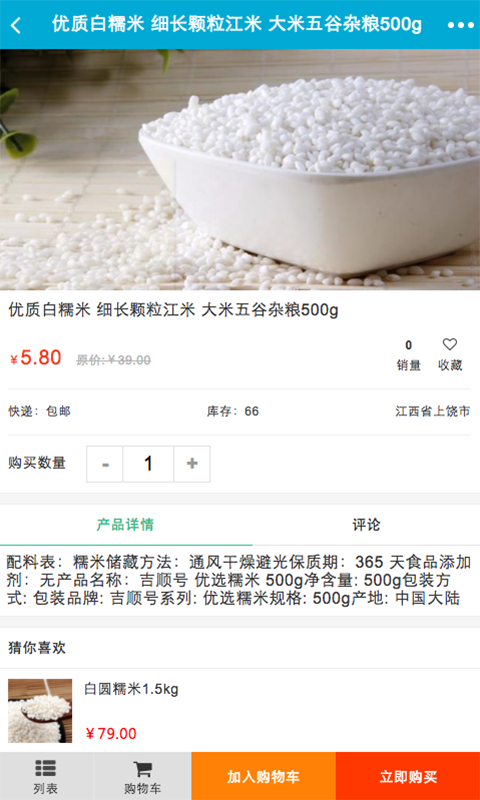Open the 白圆糯米1.5kg thumbnail
Viewport: 480px width, 800px height.
[x=40, y=711]
